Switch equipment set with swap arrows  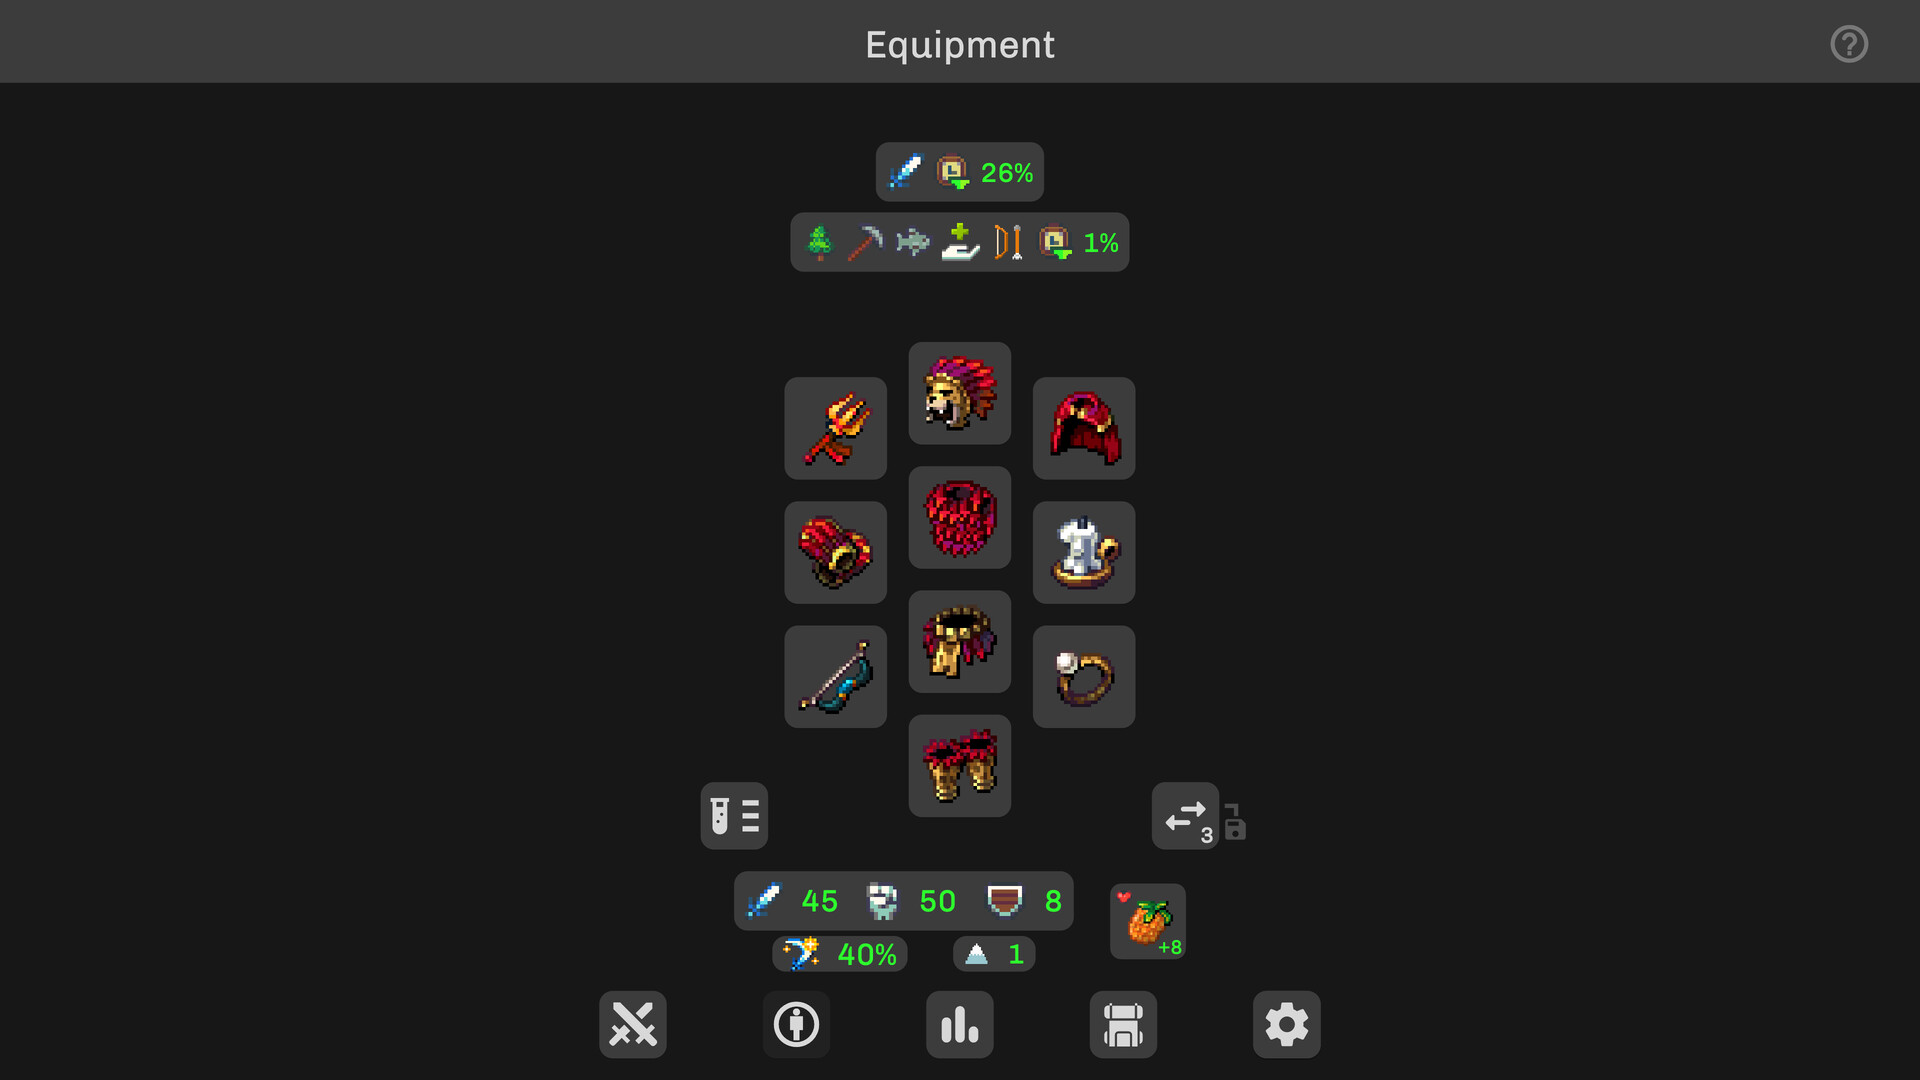point(1185,815)
